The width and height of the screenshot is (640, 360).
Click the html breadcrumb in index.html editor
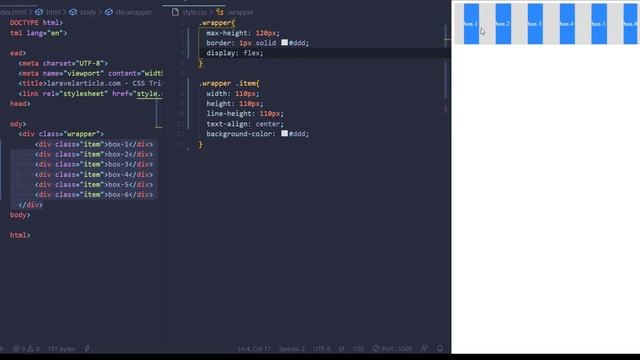coord(49,12)
